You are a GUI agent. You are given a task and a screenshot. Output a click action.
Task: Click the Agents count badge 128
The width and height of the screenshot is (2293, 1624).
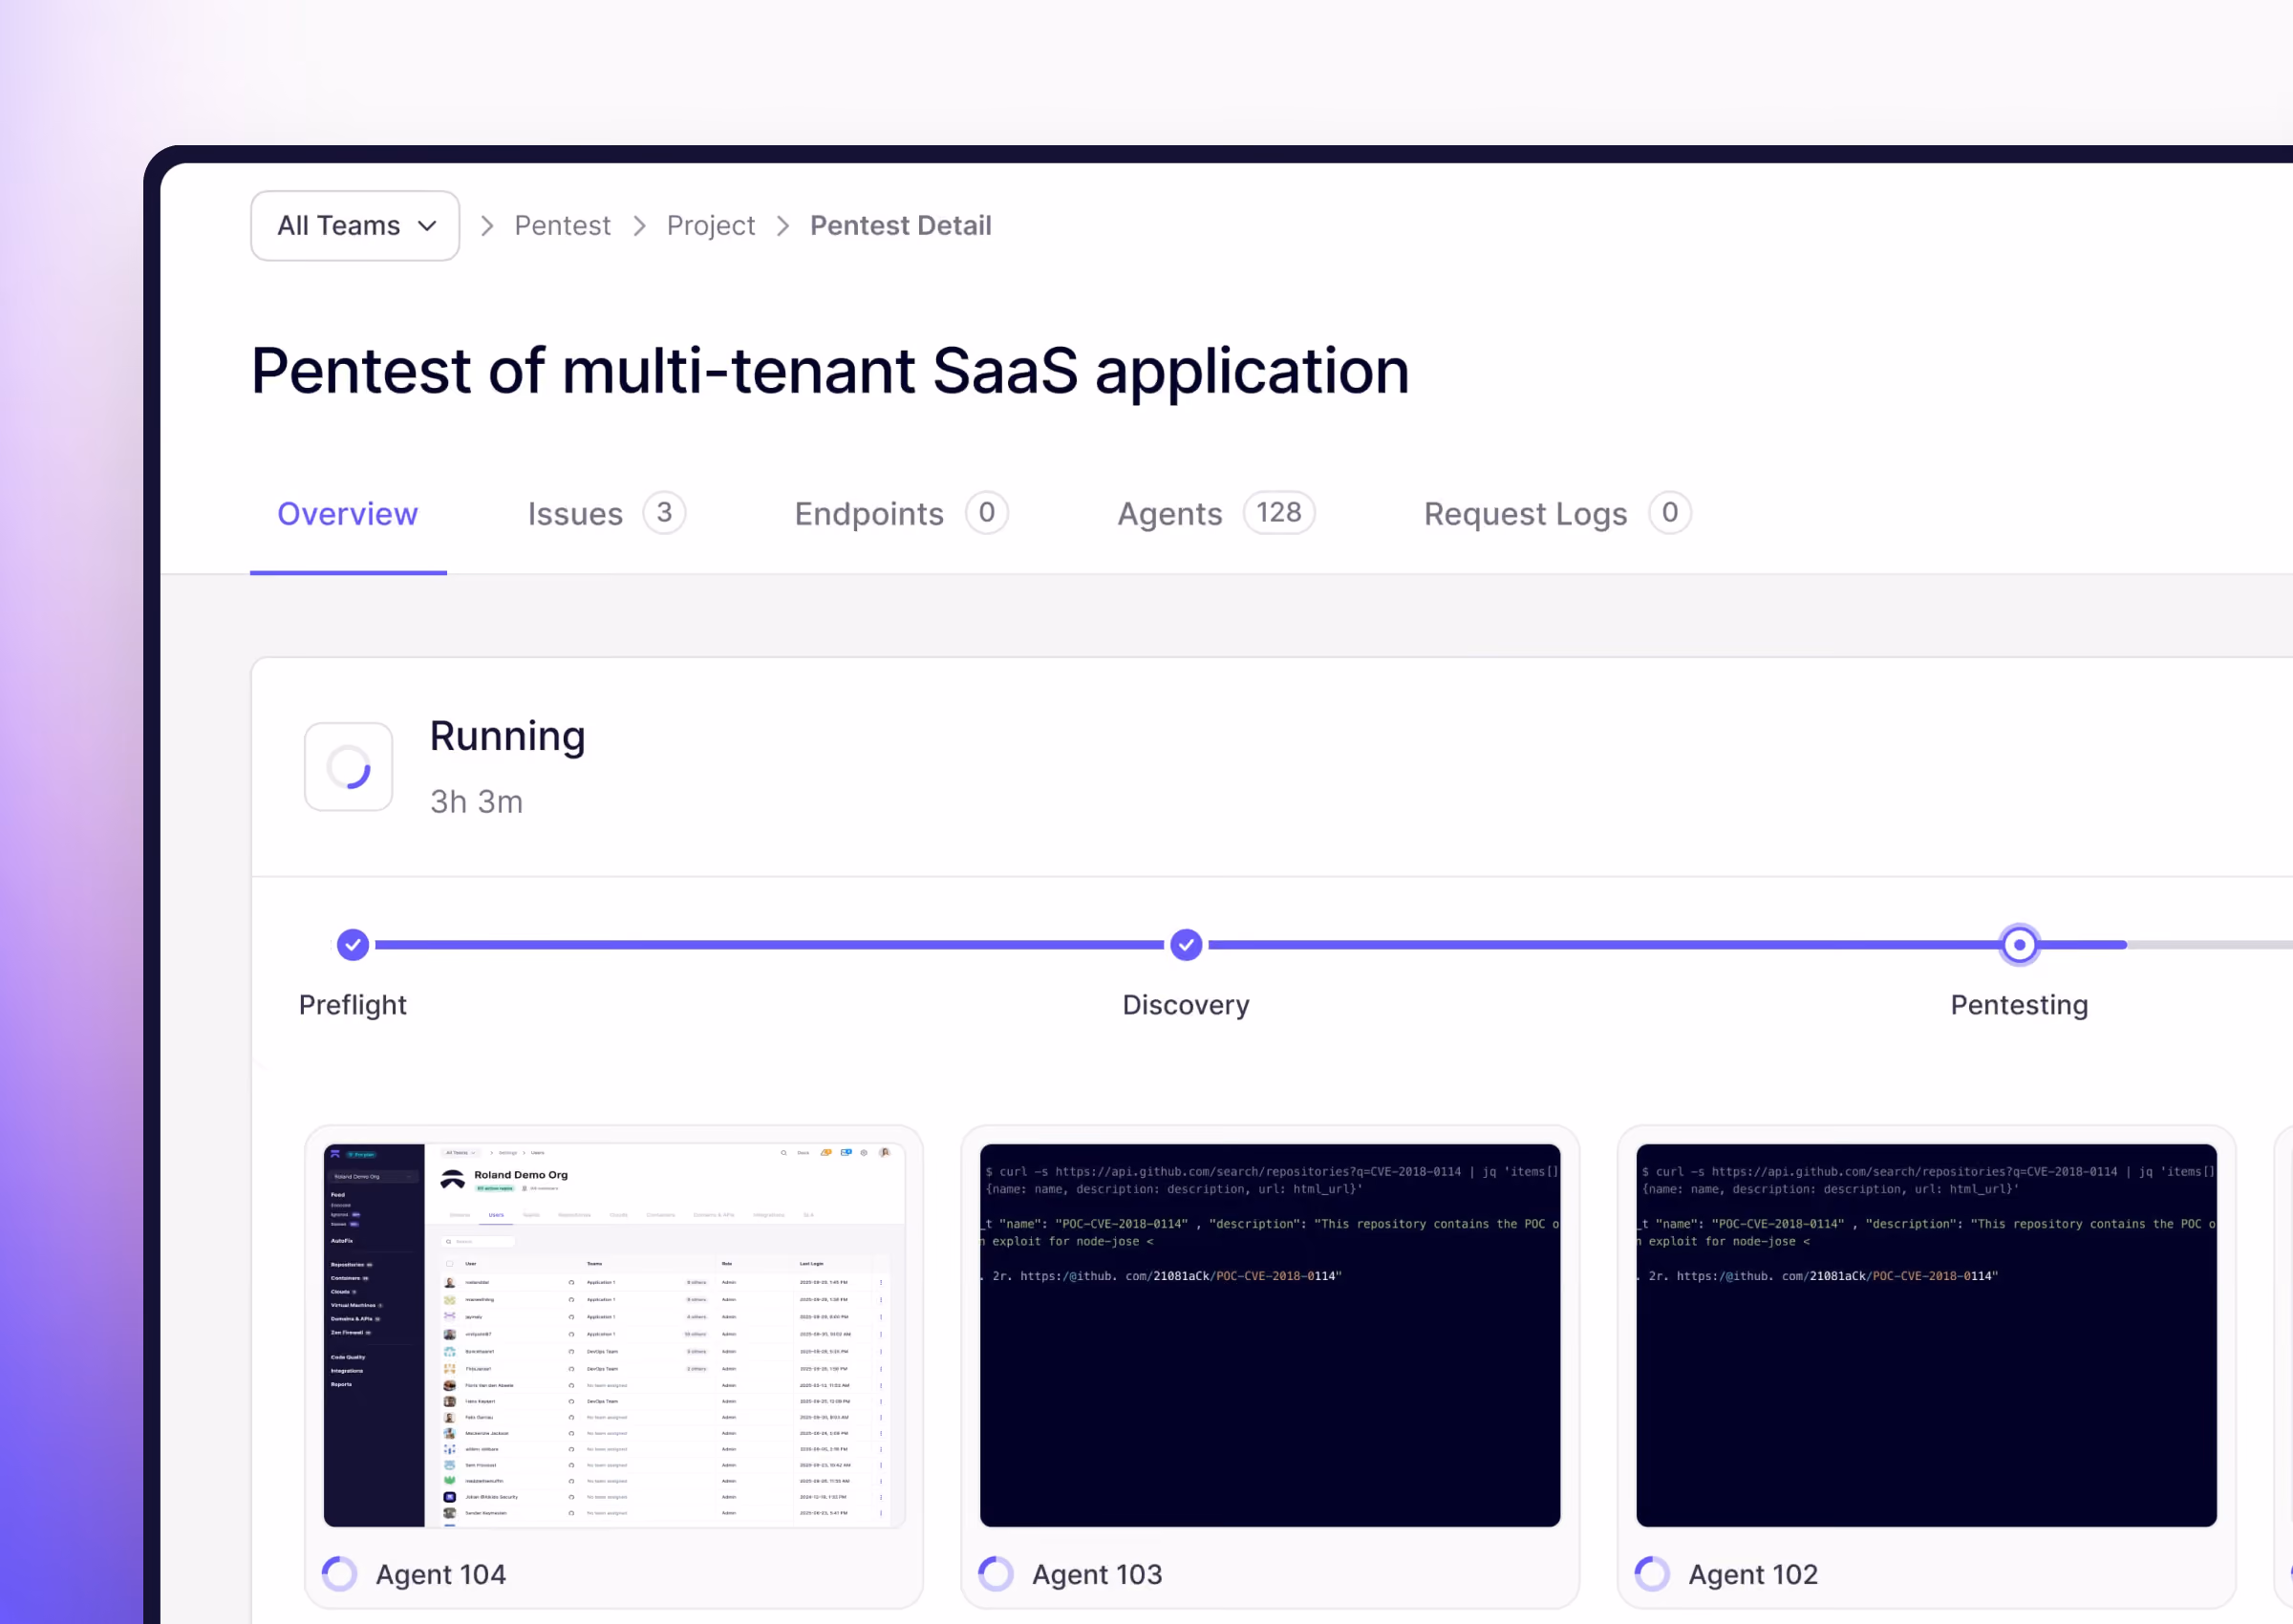1279,513
